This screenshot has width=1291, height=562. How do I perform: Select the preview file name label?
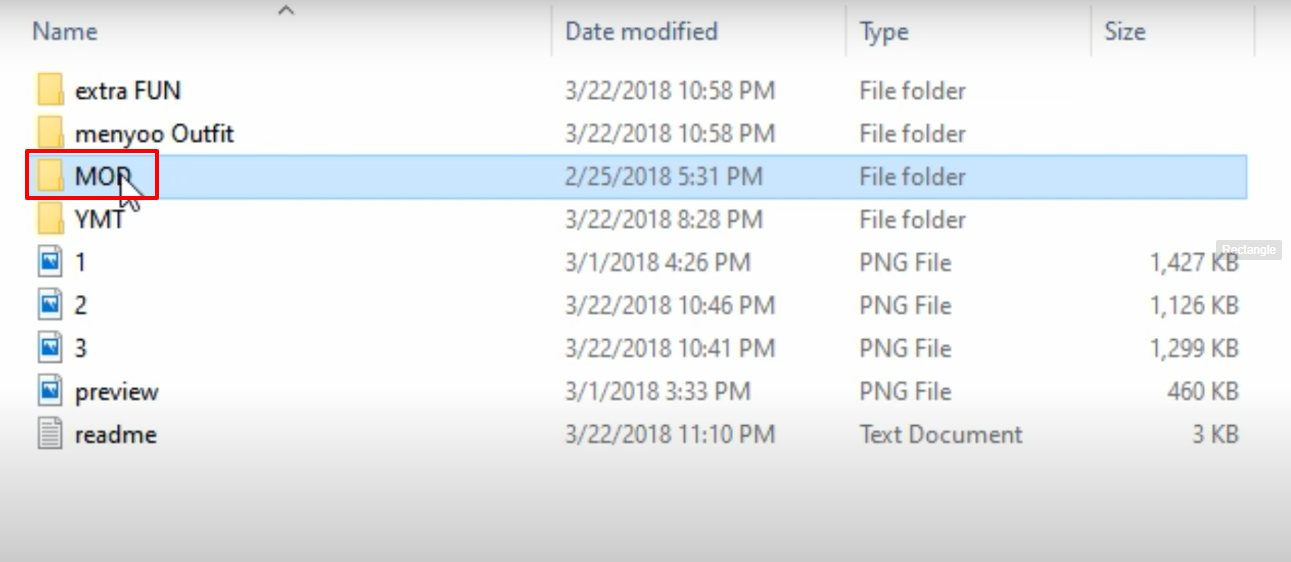click(x=117, y=392)
